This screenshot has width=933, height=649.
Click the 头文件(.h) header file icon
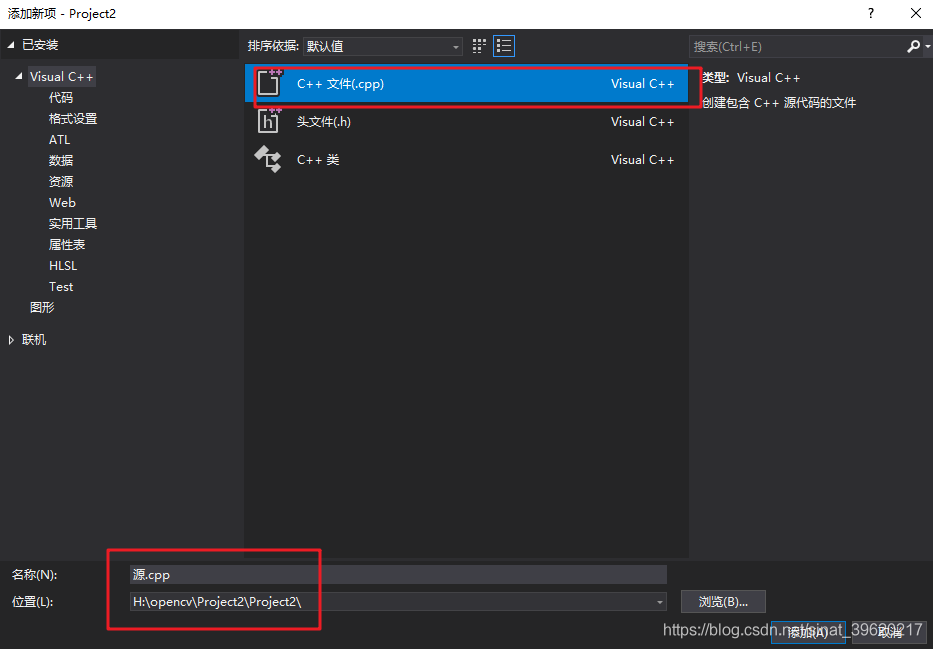click(x=268, y=121)
